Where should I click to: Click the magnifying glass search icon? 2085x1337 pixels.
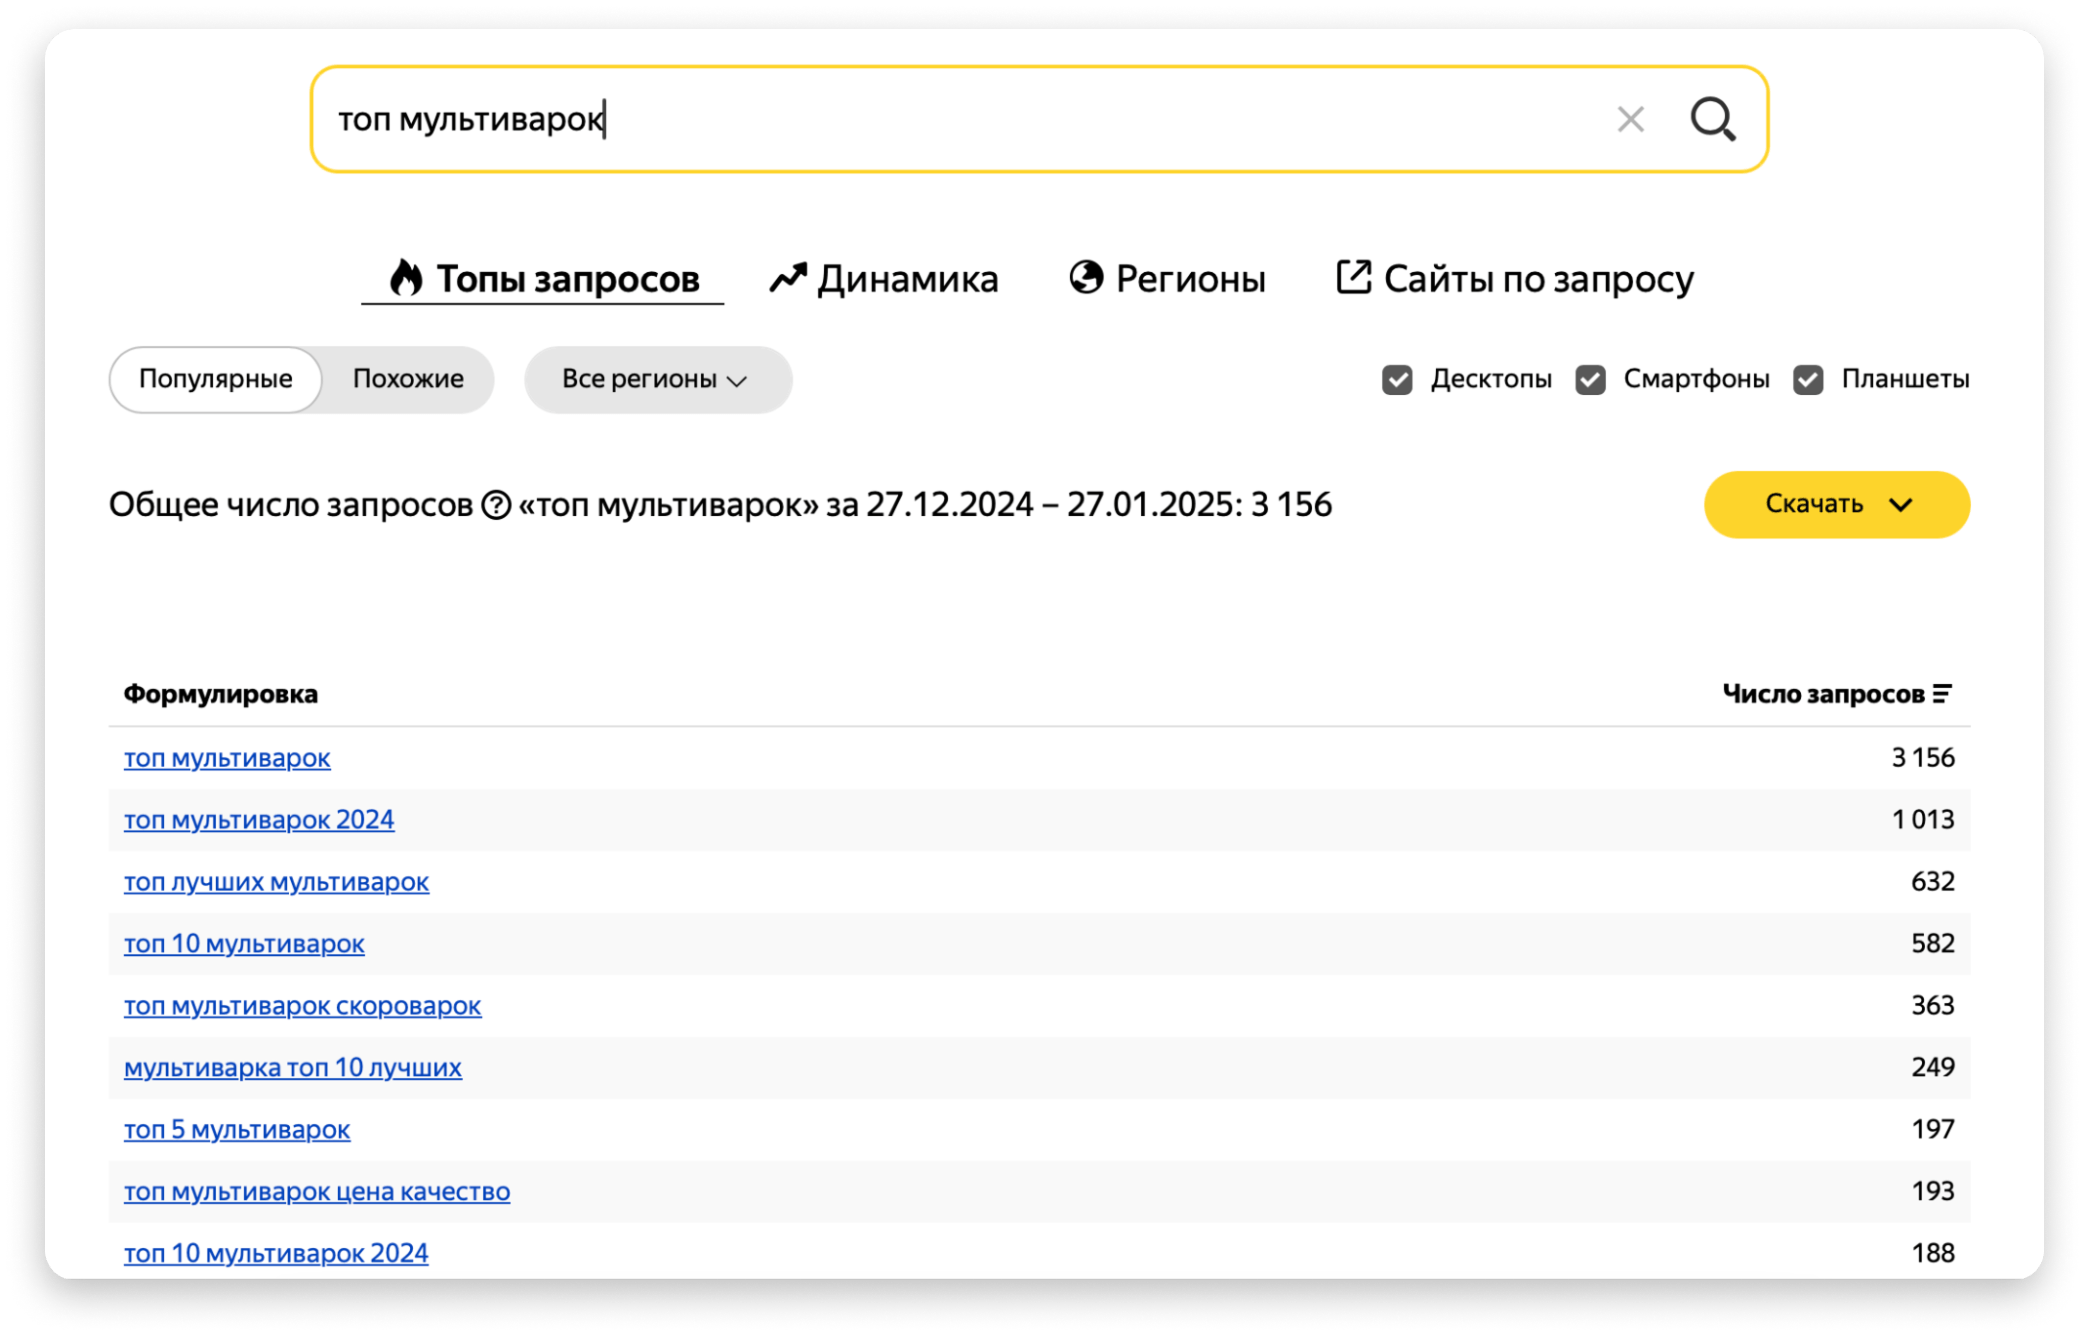pyautogui.click(x=1712, y=119)
